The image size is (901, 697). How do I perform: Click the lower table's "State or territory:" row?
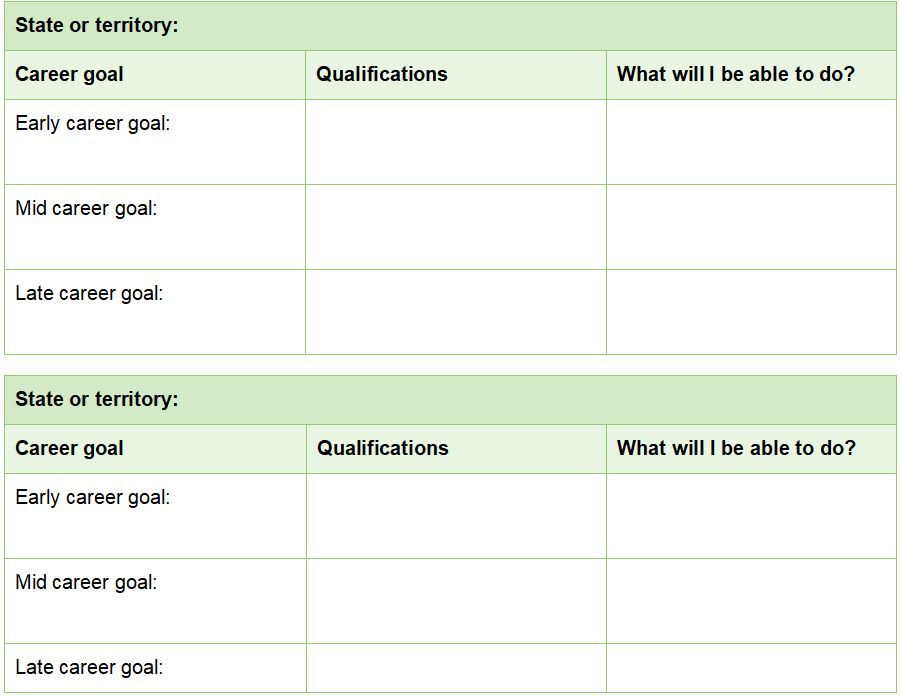point(450,400)
